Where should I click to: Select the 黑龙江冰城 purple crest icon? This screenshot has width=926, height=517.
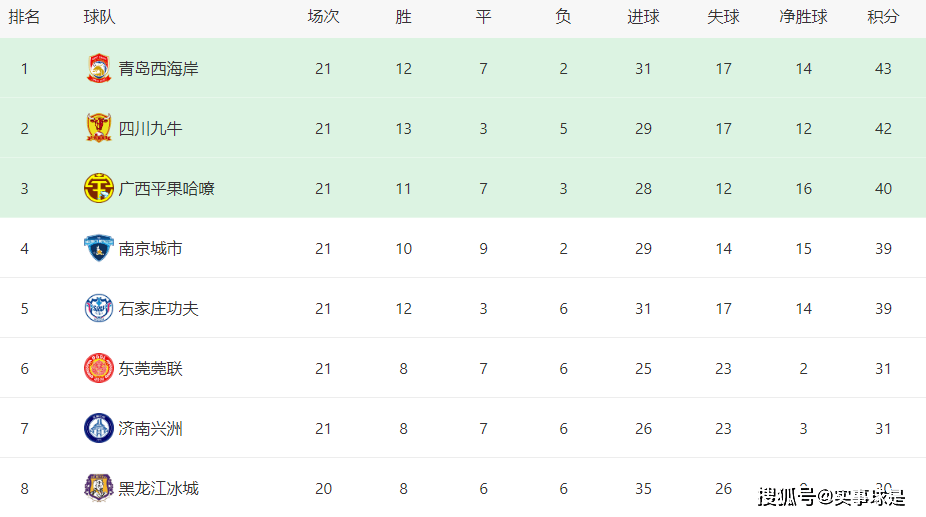[99, 488]
